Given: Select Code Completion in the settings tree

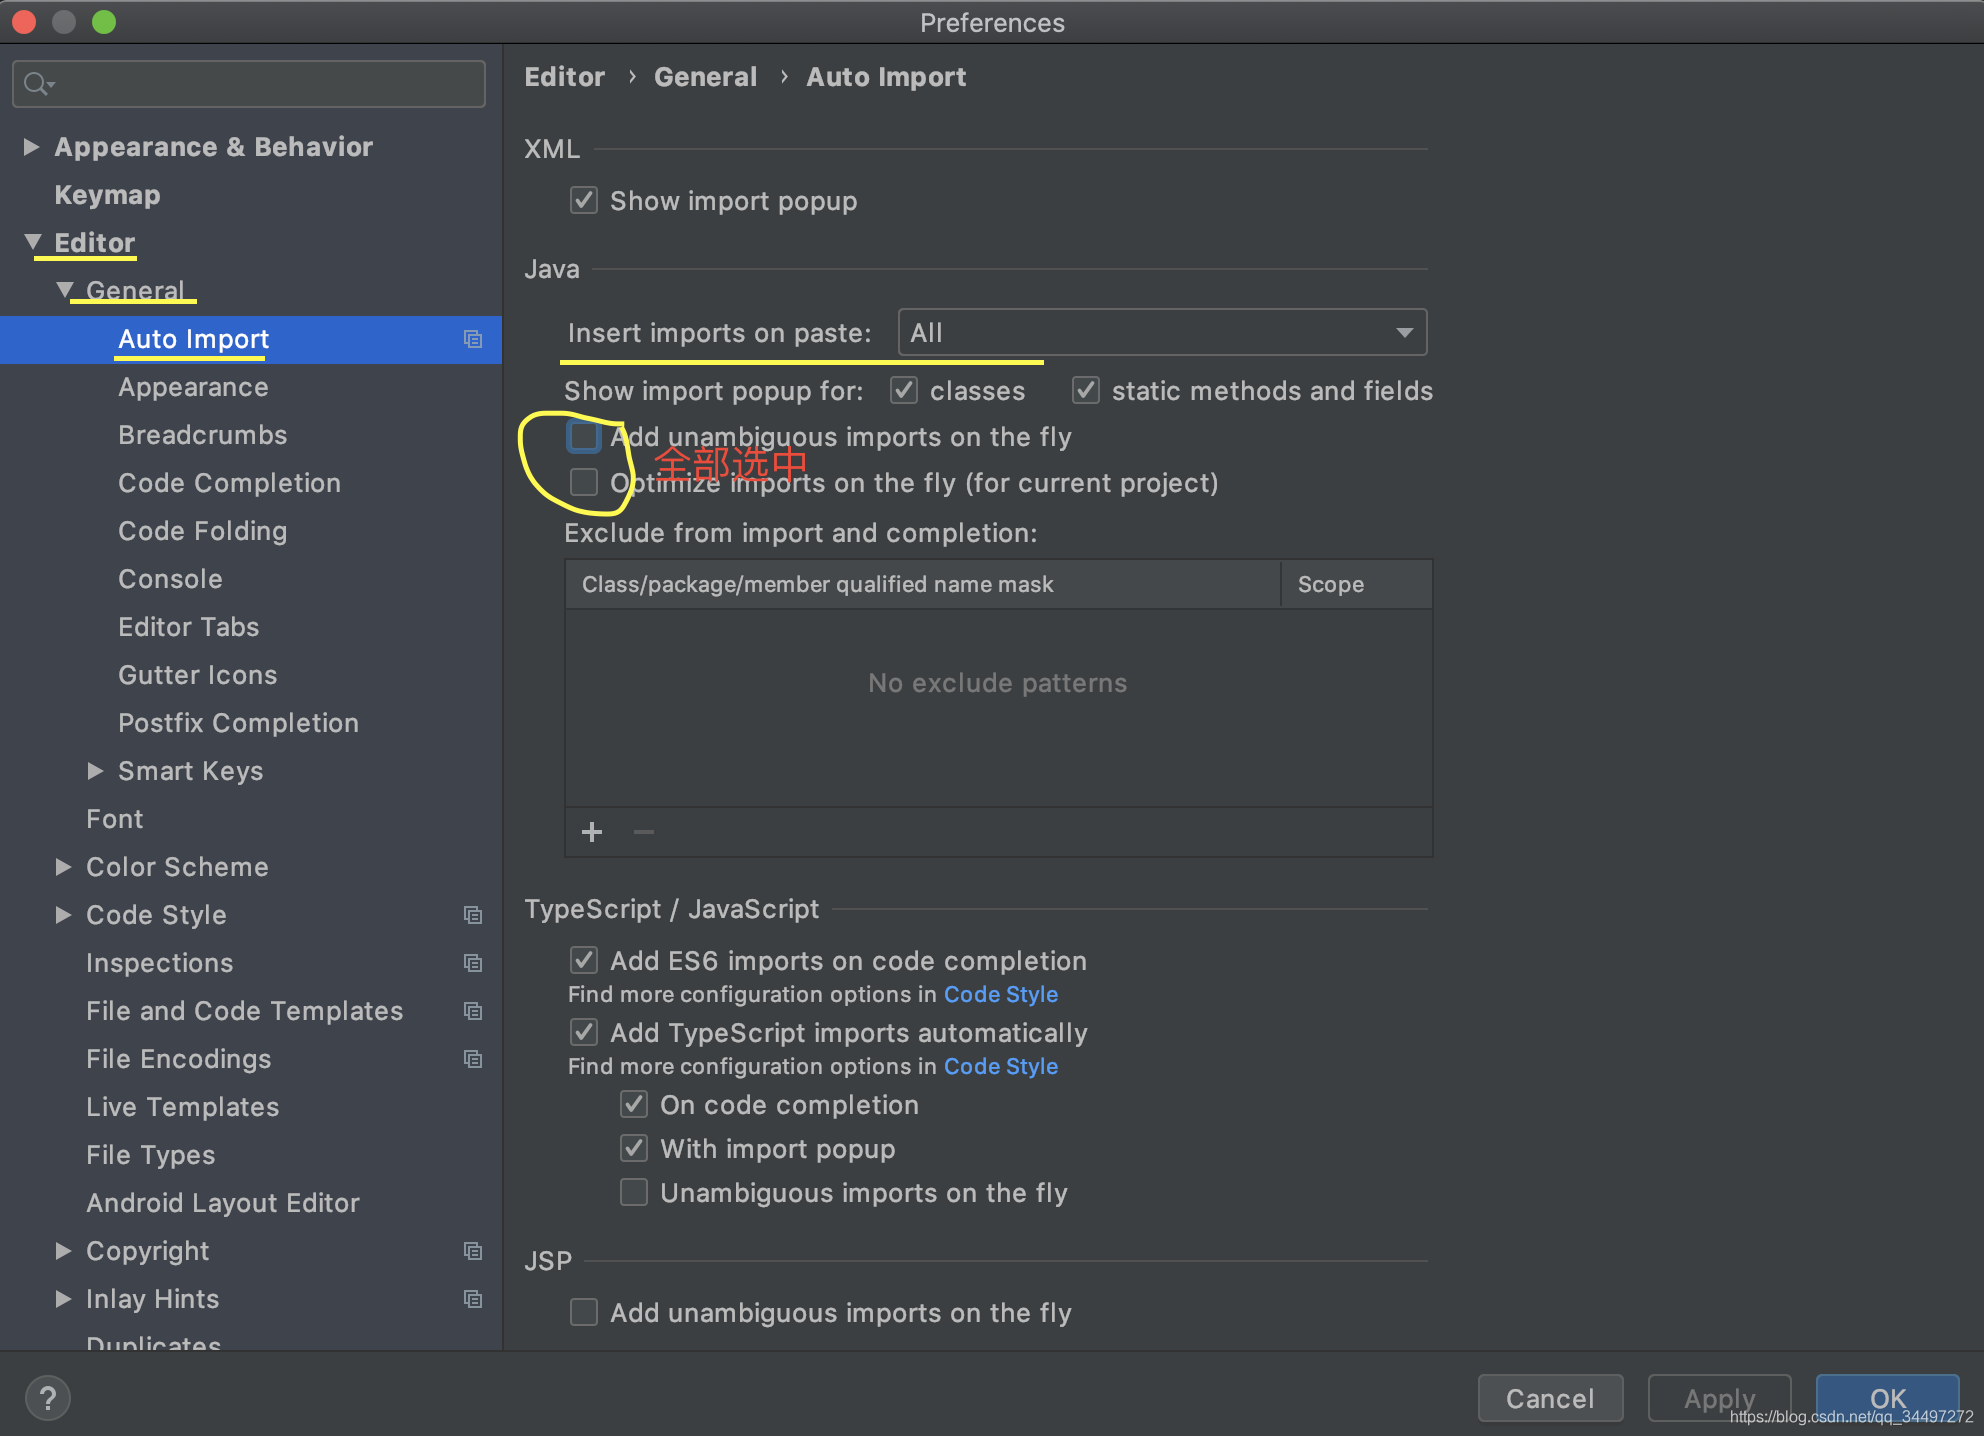Looking at the screenshot, I should click(229, 483).
